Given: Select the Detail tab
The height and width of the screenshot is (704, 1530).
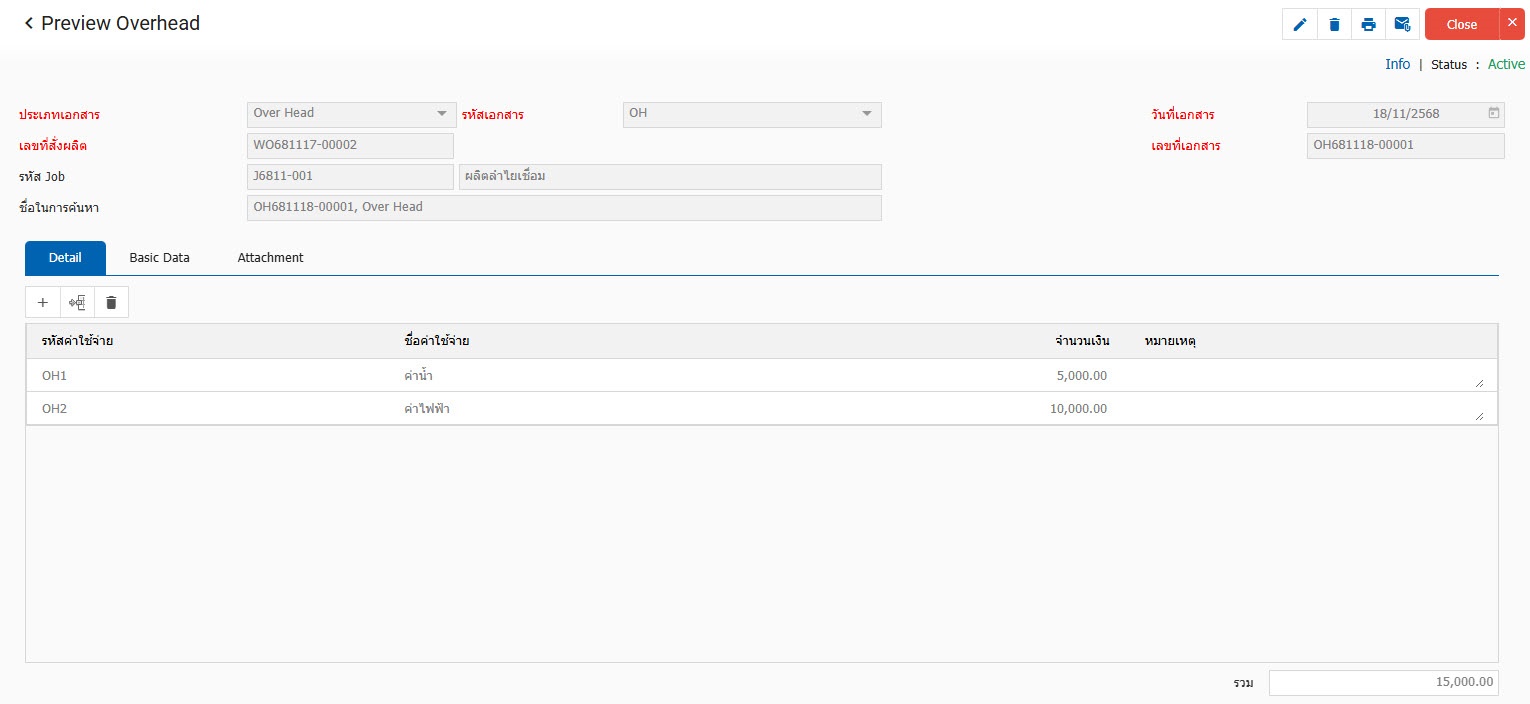Looking at the screenshot, I should point(65,258).
